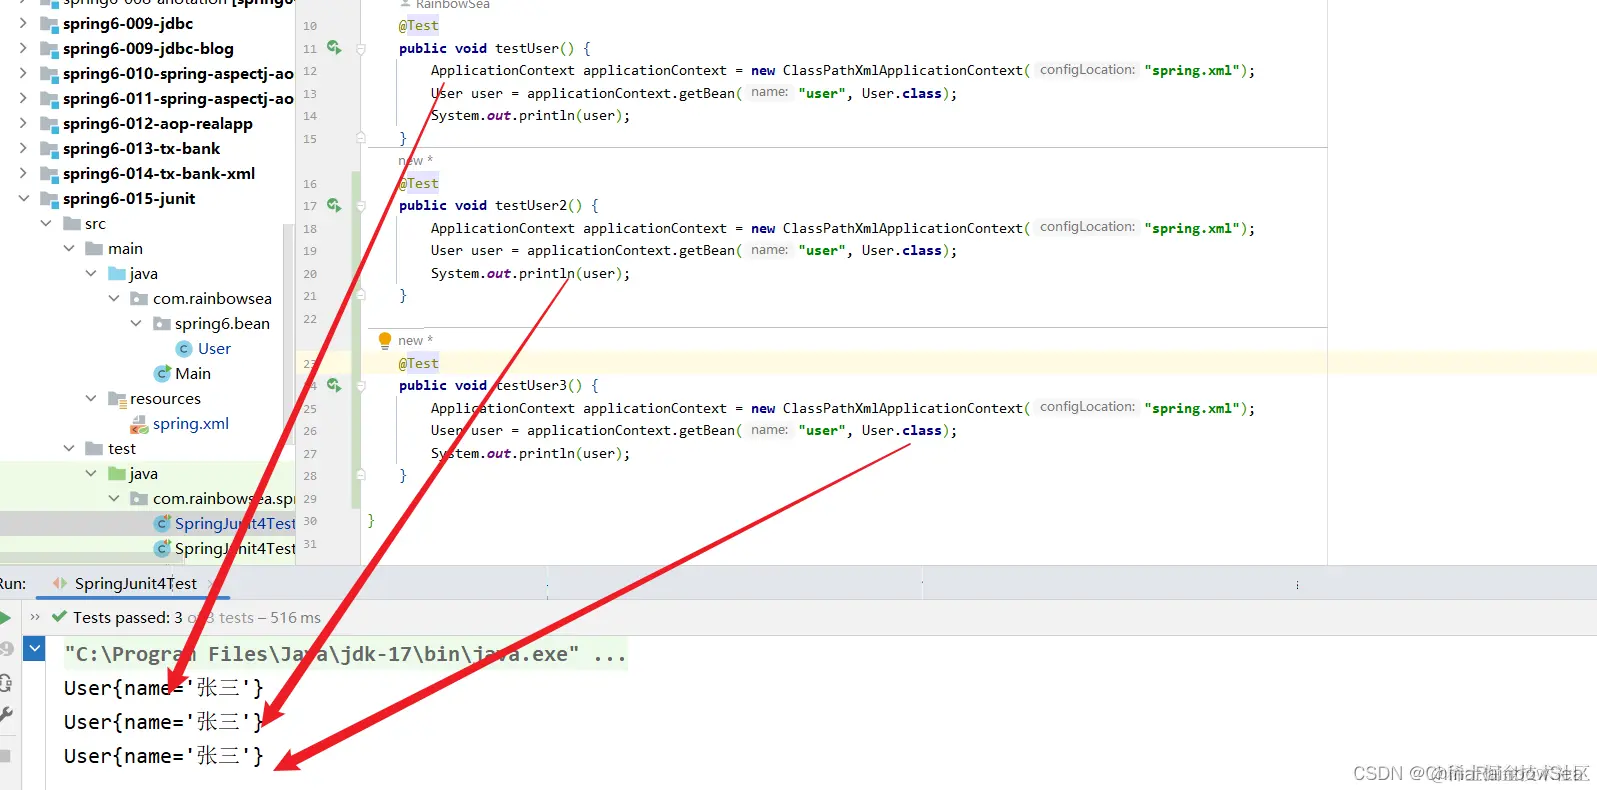Run testUser3 from its gutter icon
This screenshot has width=1597, height=790.
click(334, 385)
